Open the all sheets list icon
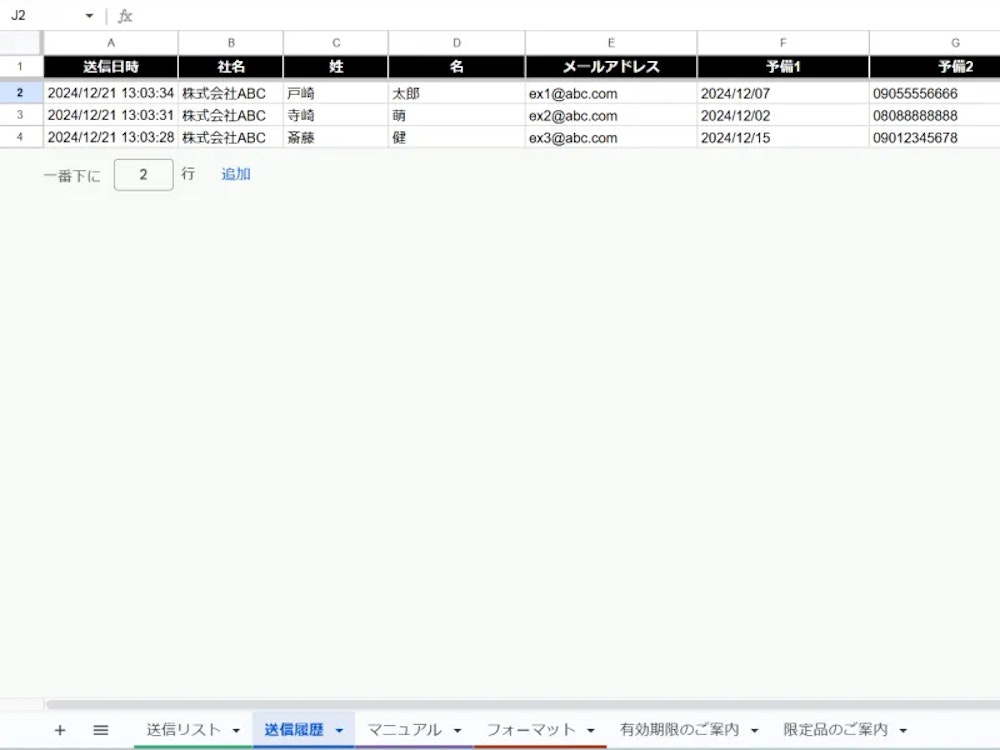 coord(101,730)
